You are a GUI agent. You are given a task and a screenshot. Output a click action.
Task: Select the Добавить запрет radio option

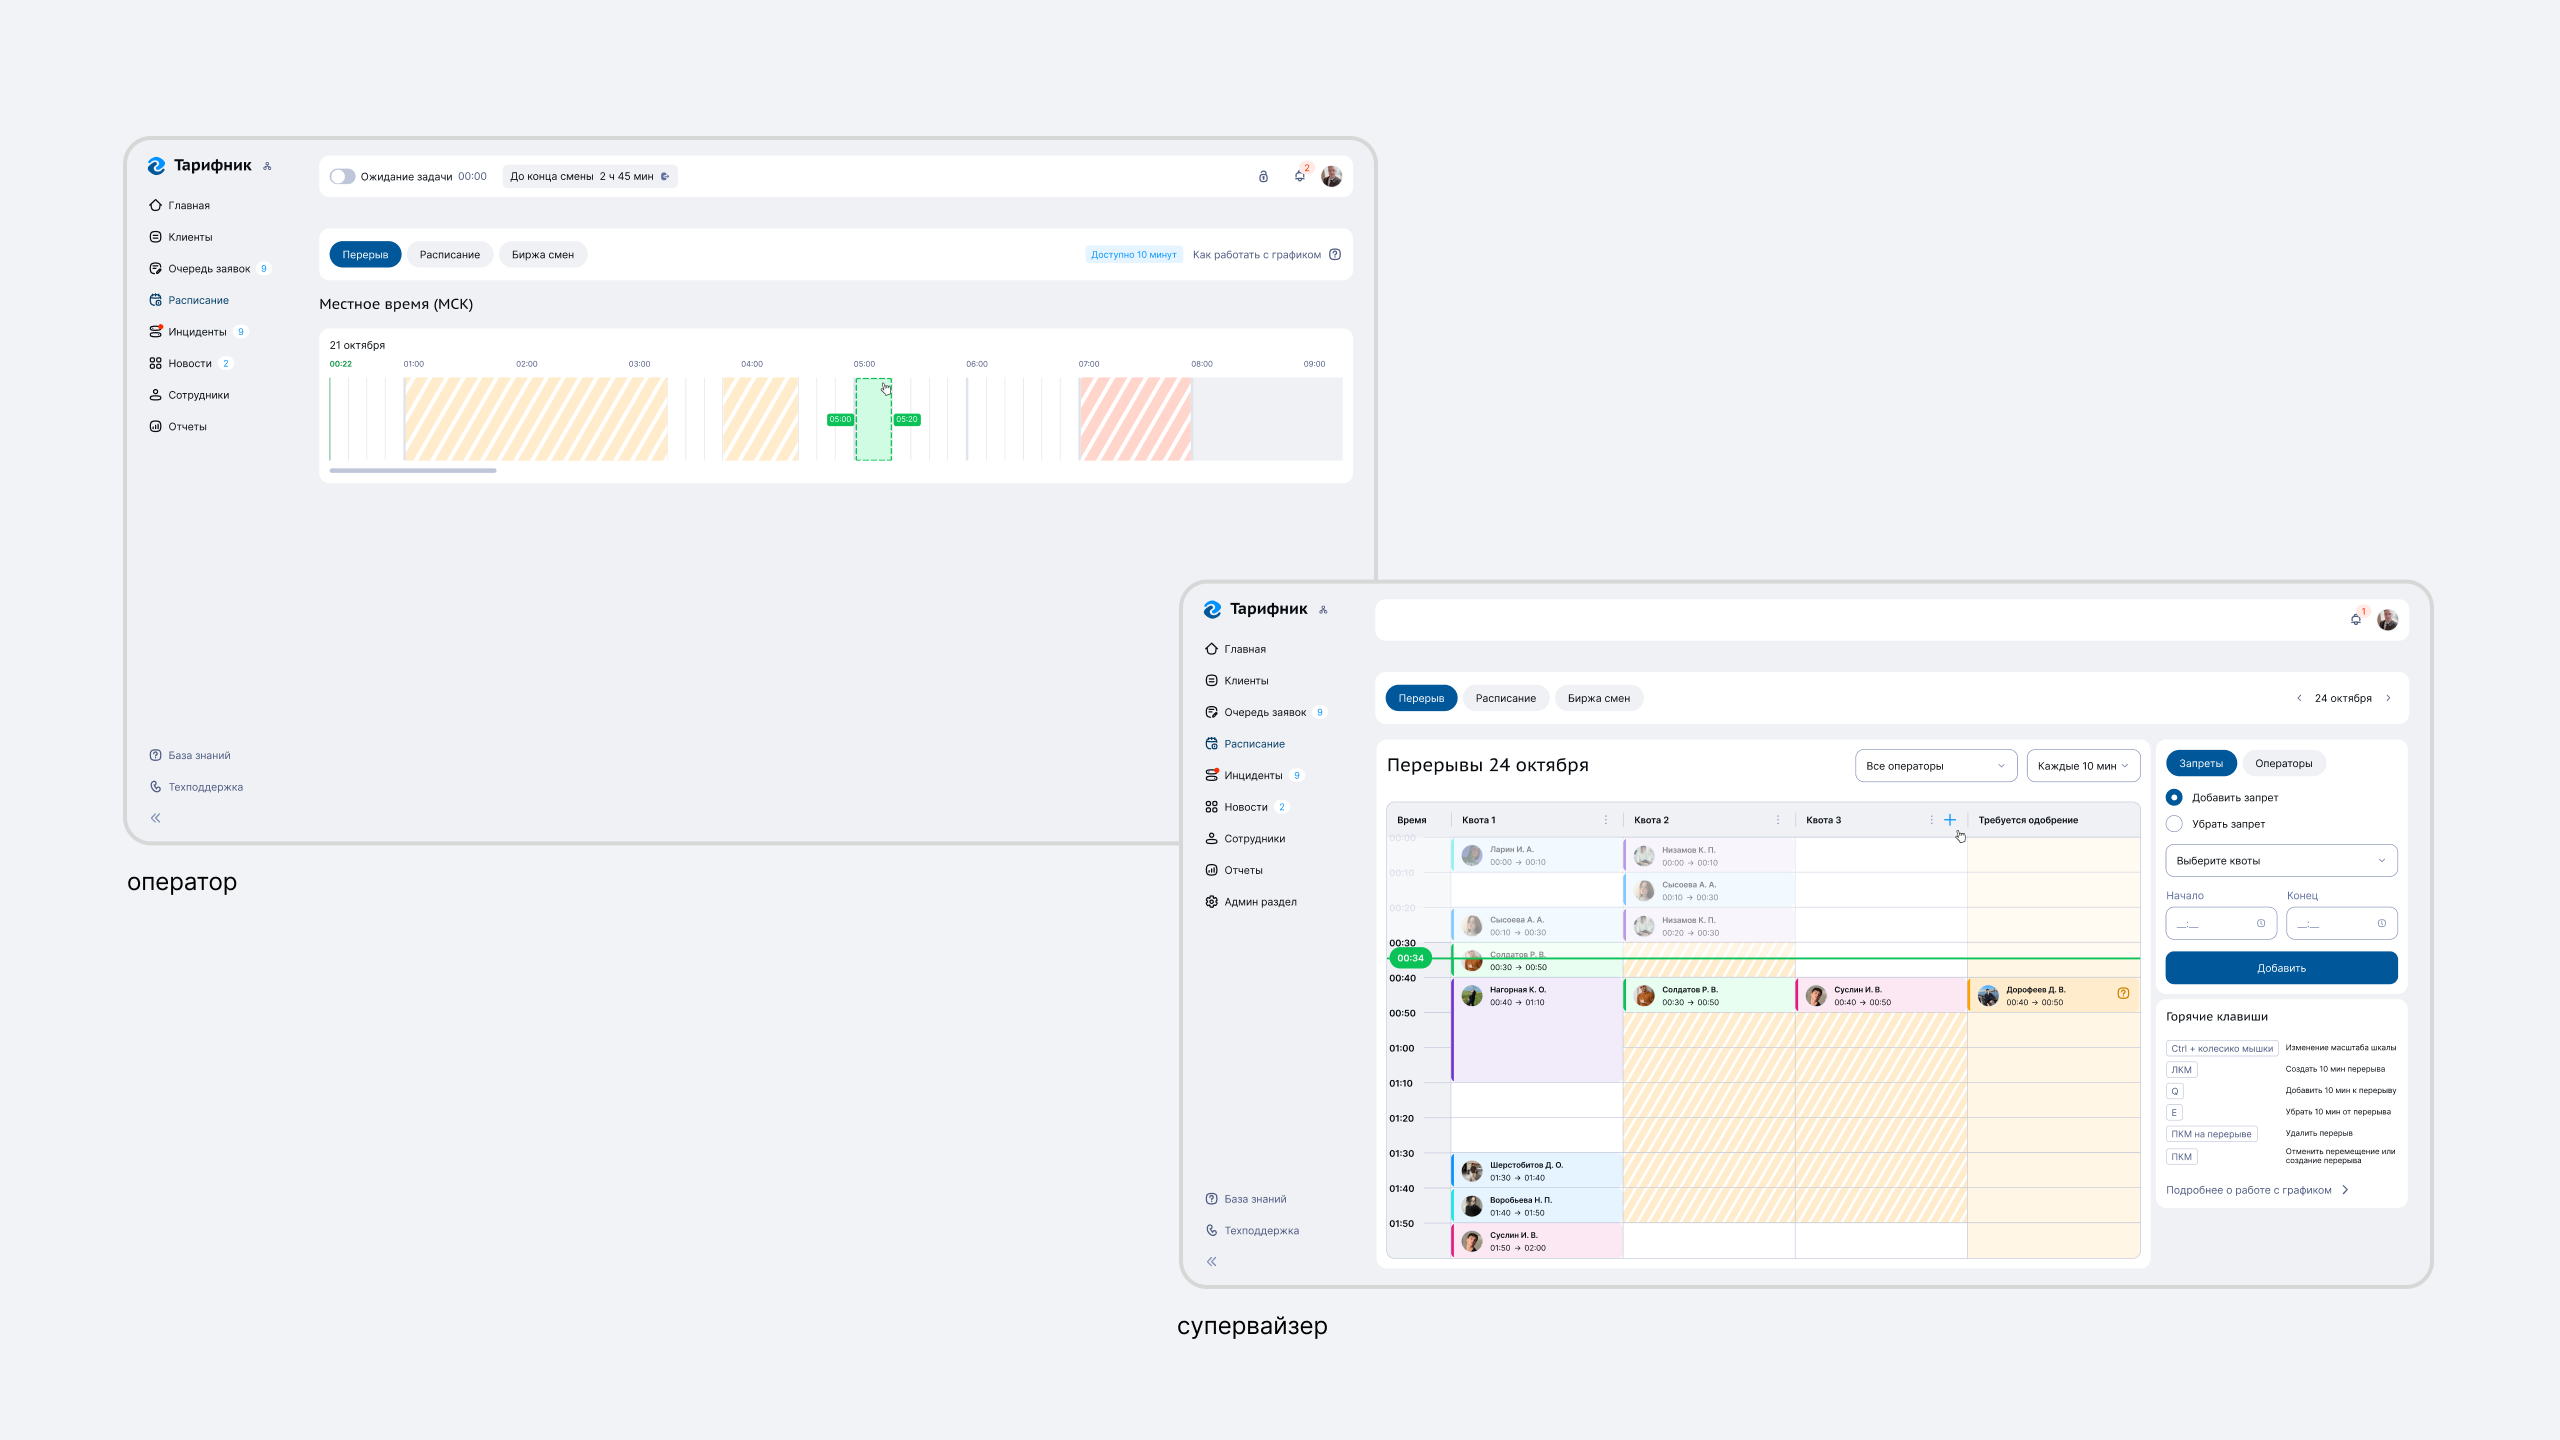click(x=2174, y=798)
